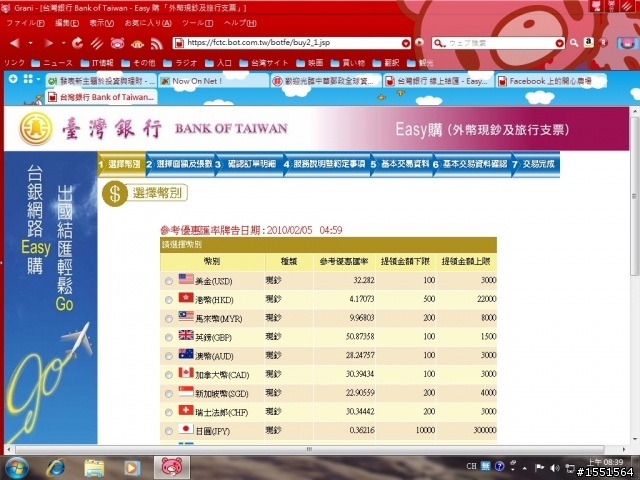Click the Bank of Taiwan gold logo

pos(36,129)
